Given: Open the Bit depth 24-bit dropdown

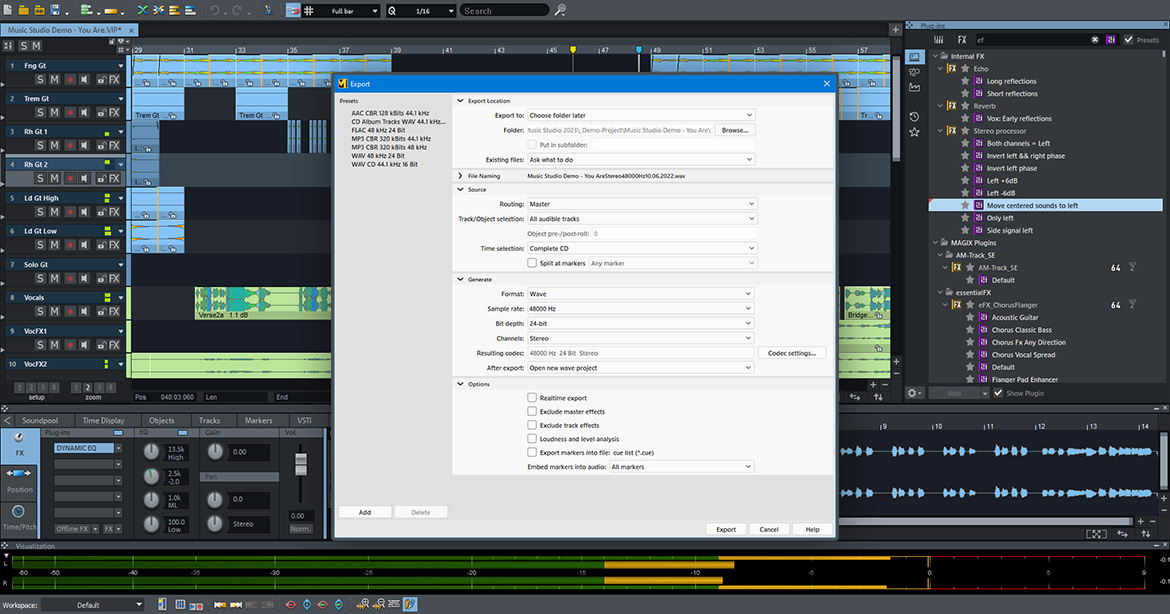Looking at the screenshot, I should point(640,323).
